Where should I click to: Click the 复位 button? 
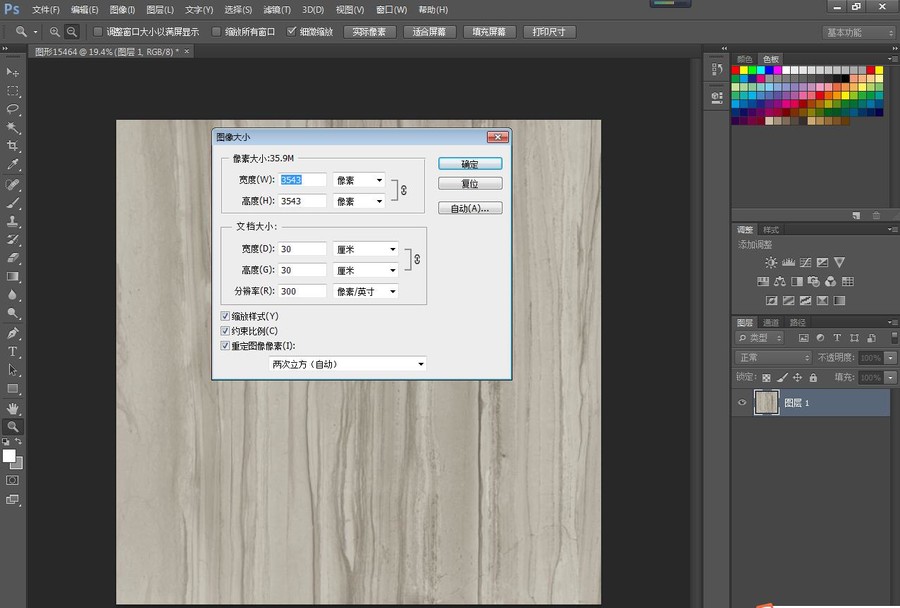point(470,184)
